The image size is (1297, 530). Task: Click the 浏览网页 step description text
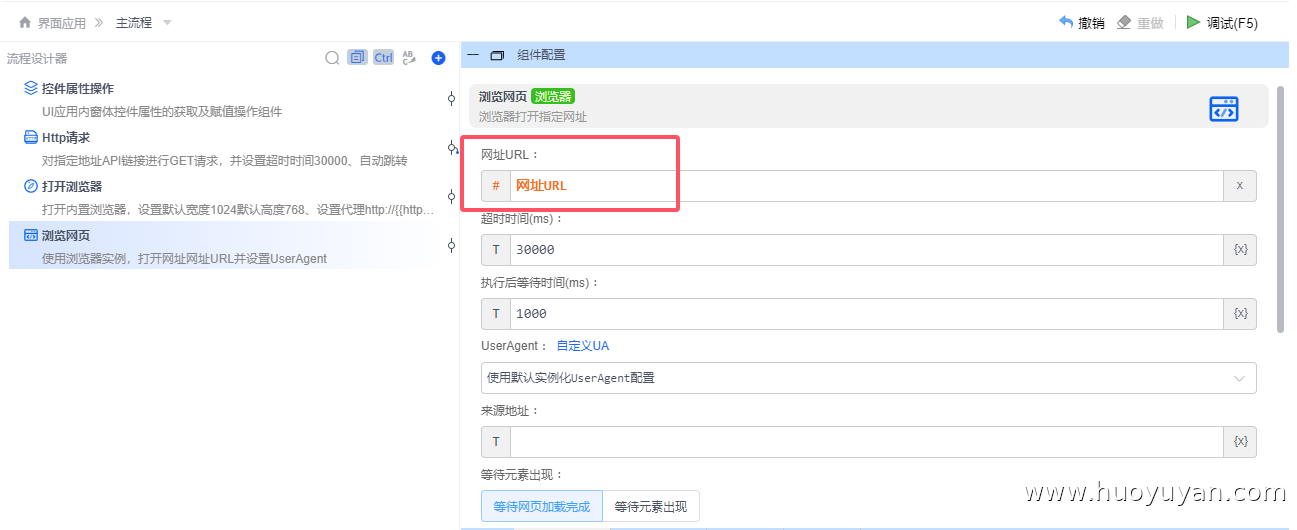point(185,259)
